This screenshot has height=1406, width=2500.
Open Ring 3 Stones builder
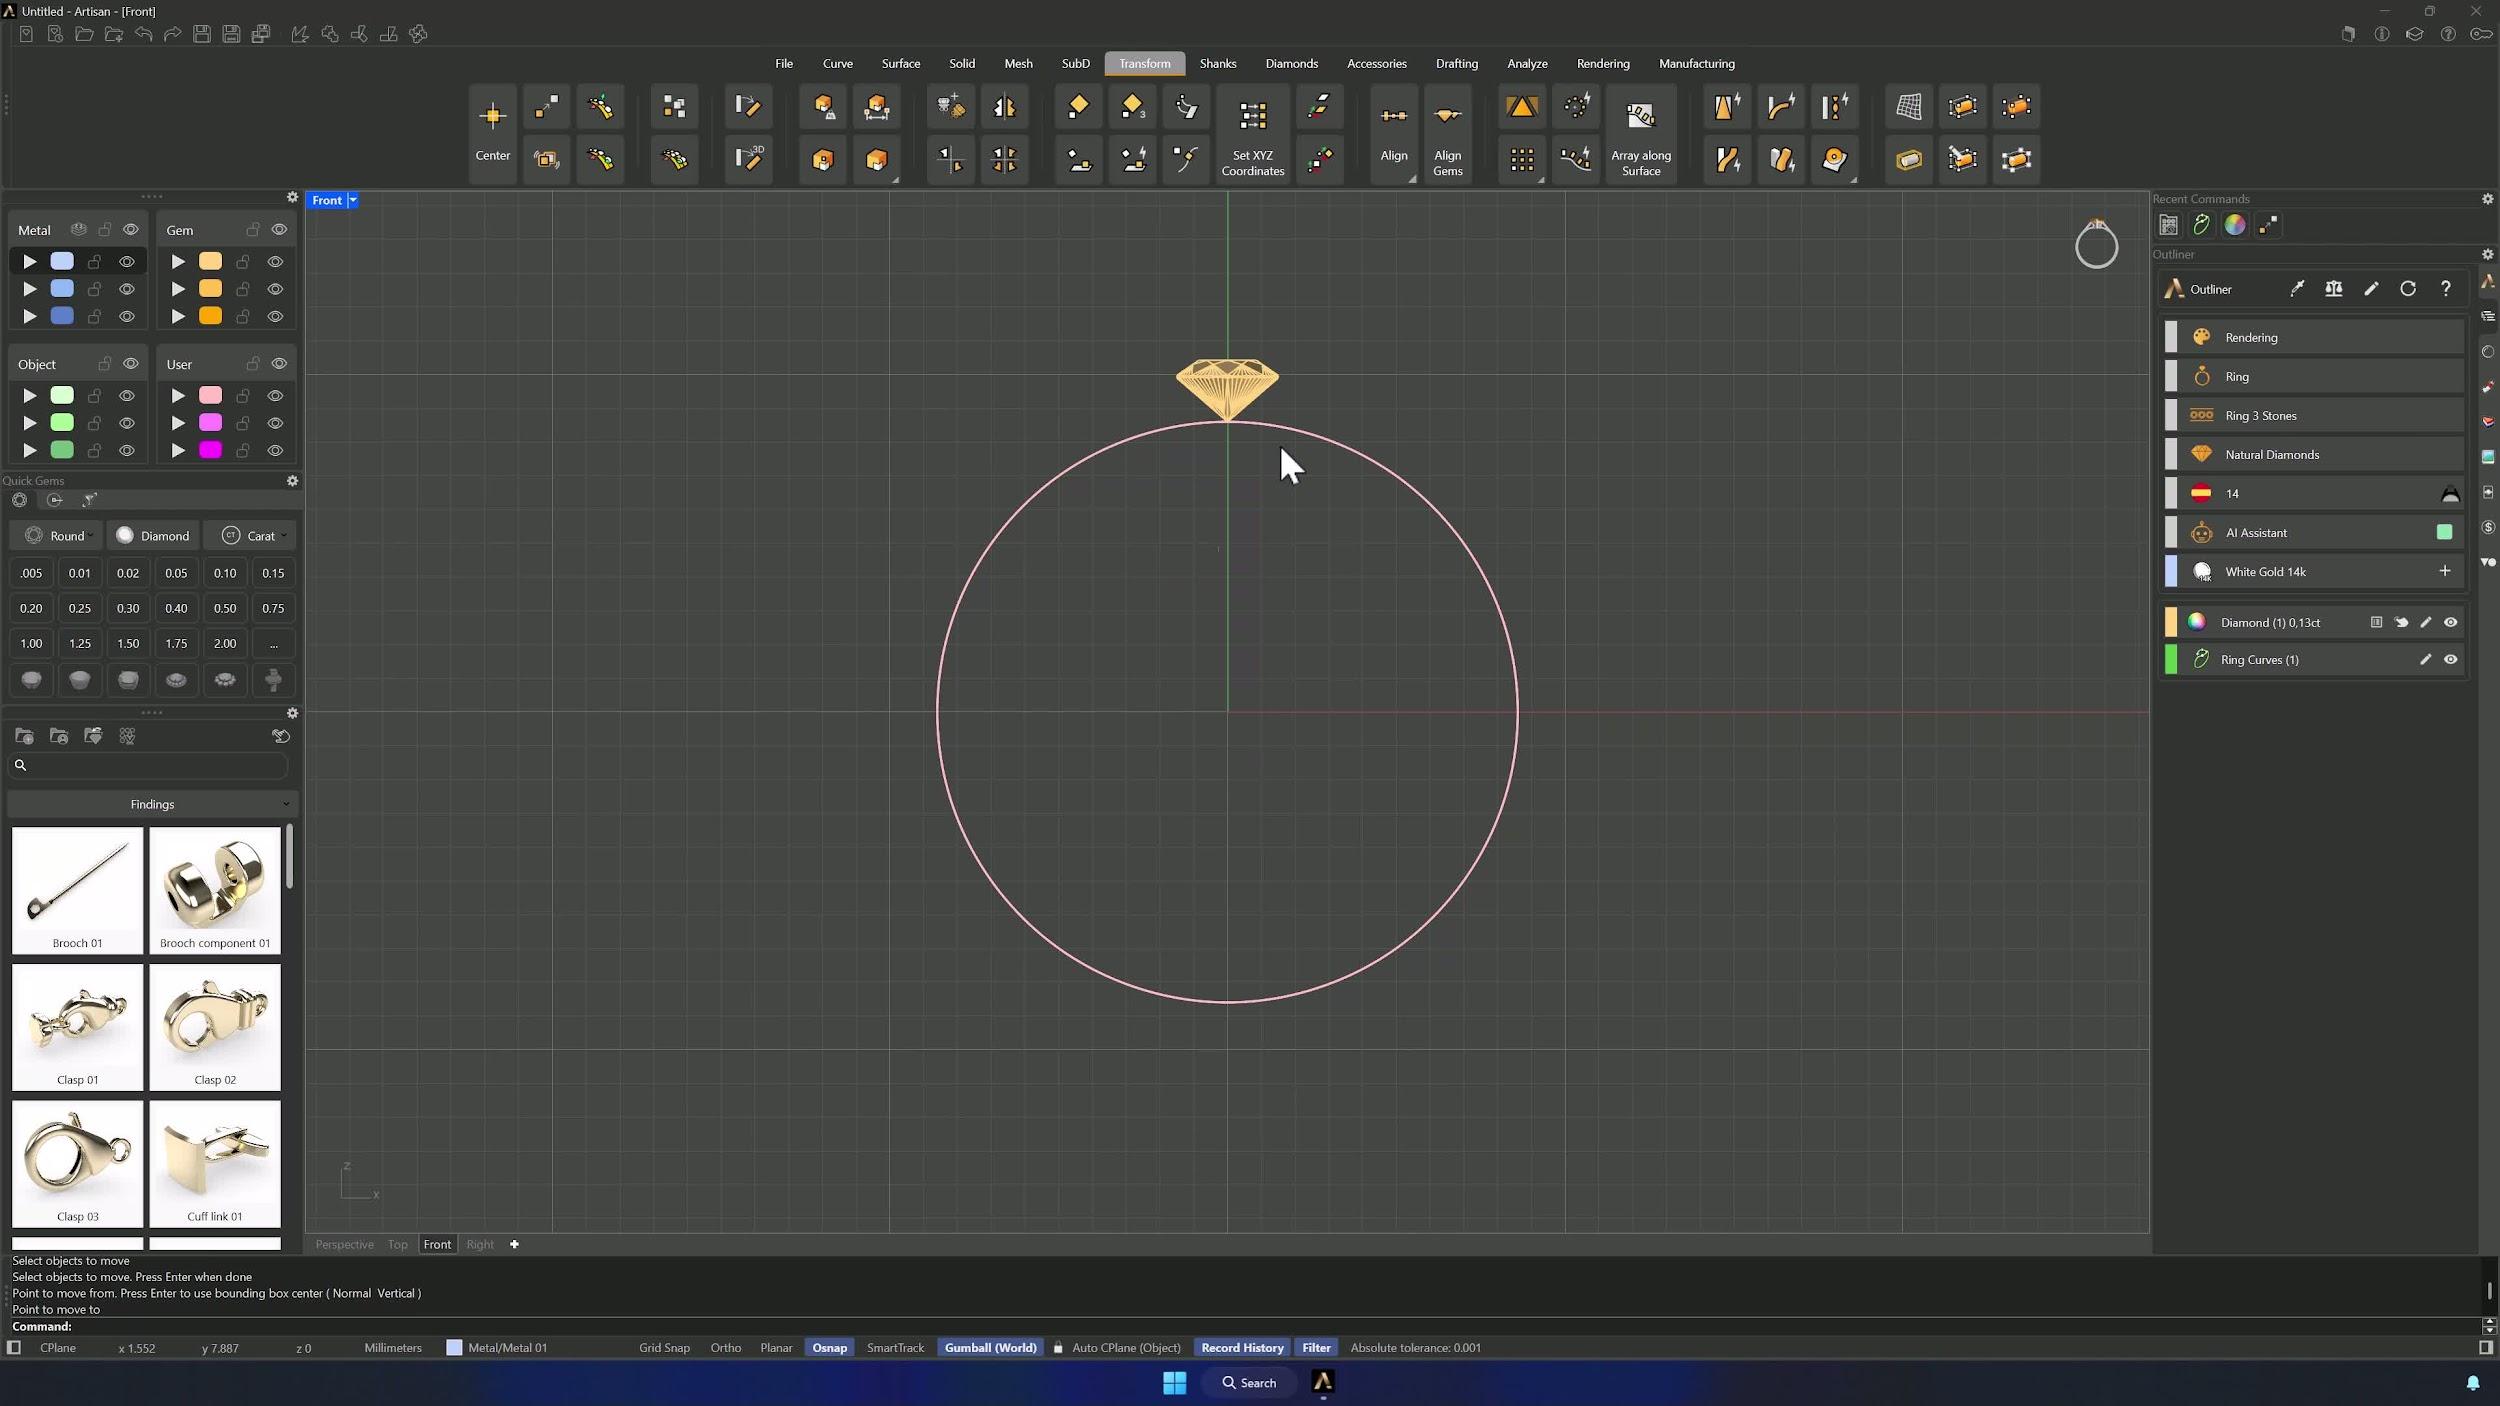[2313, 415]
